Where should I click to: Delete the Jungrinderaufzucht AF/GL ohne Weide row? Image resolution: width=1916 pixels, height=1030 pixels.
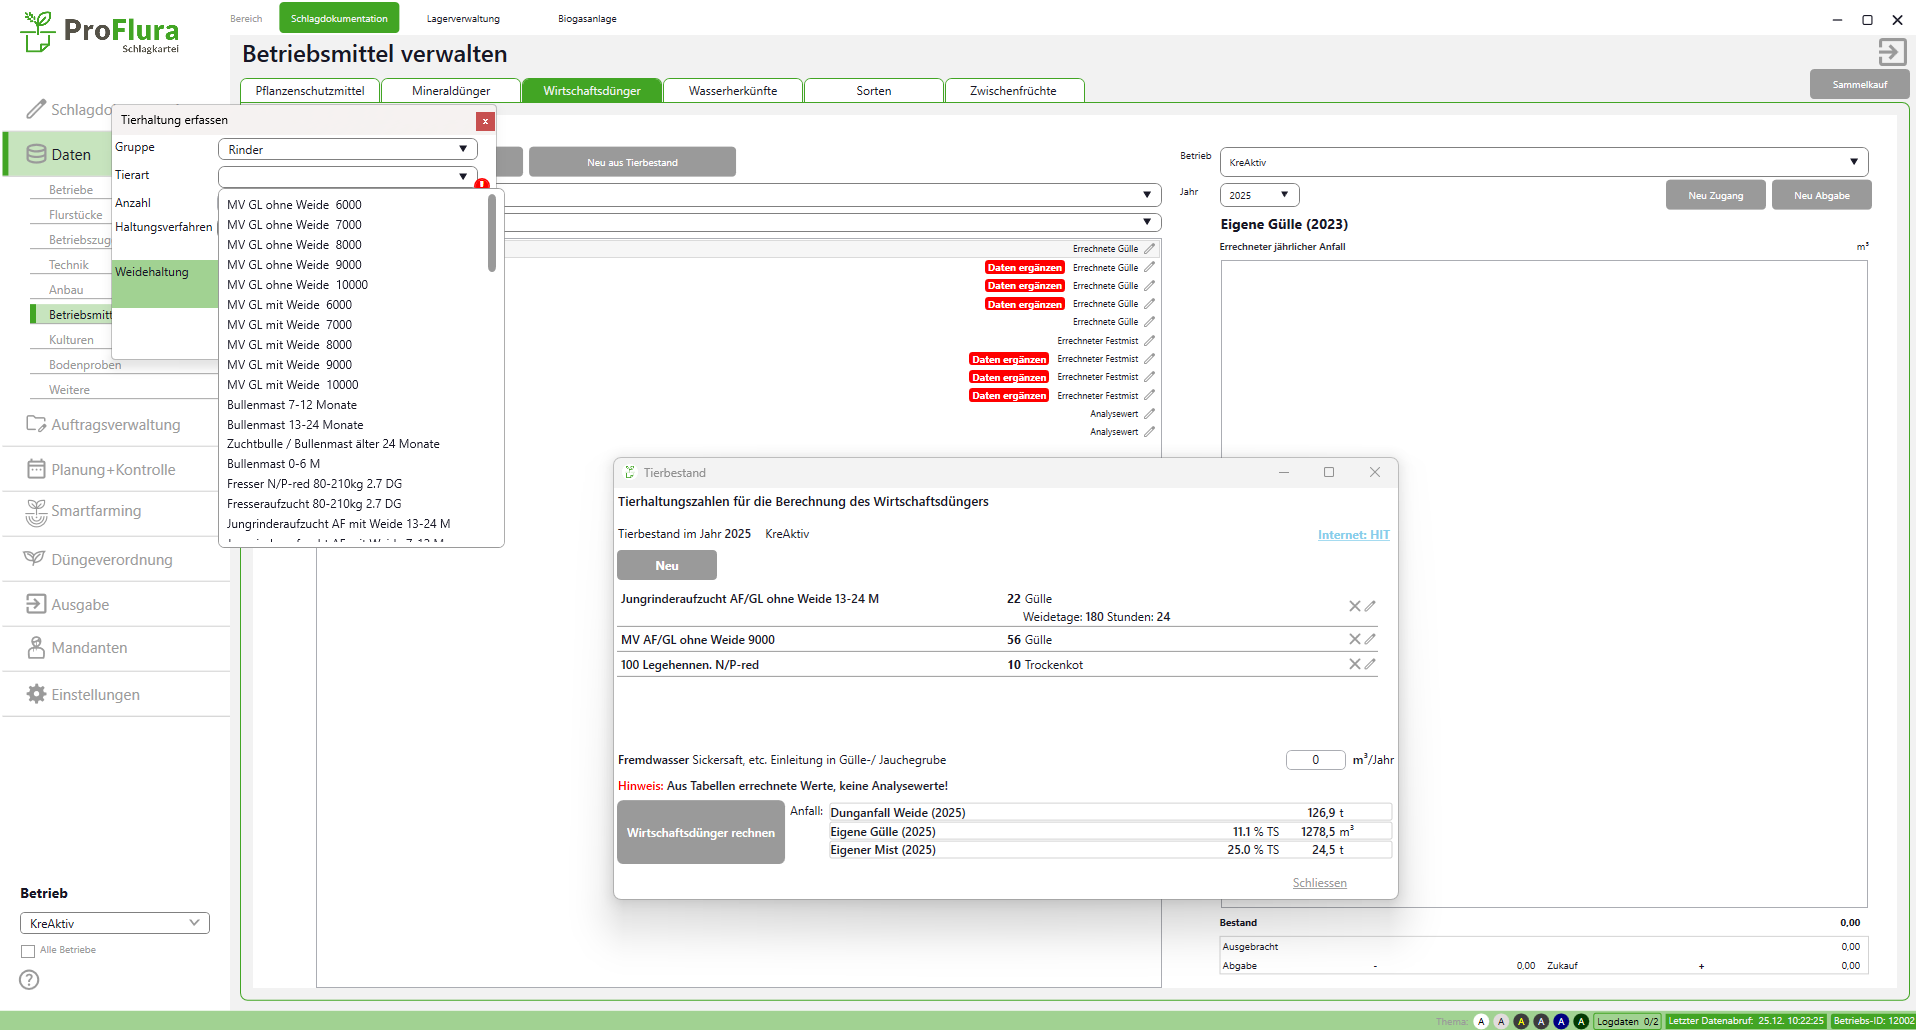click(1354, 606)
